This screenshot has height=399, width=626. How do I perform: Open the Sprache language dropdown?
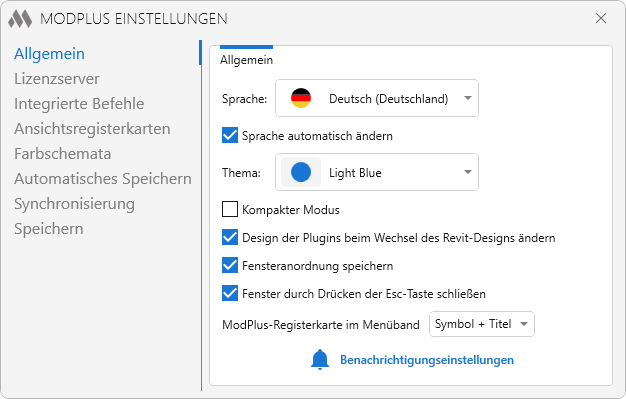377,98
